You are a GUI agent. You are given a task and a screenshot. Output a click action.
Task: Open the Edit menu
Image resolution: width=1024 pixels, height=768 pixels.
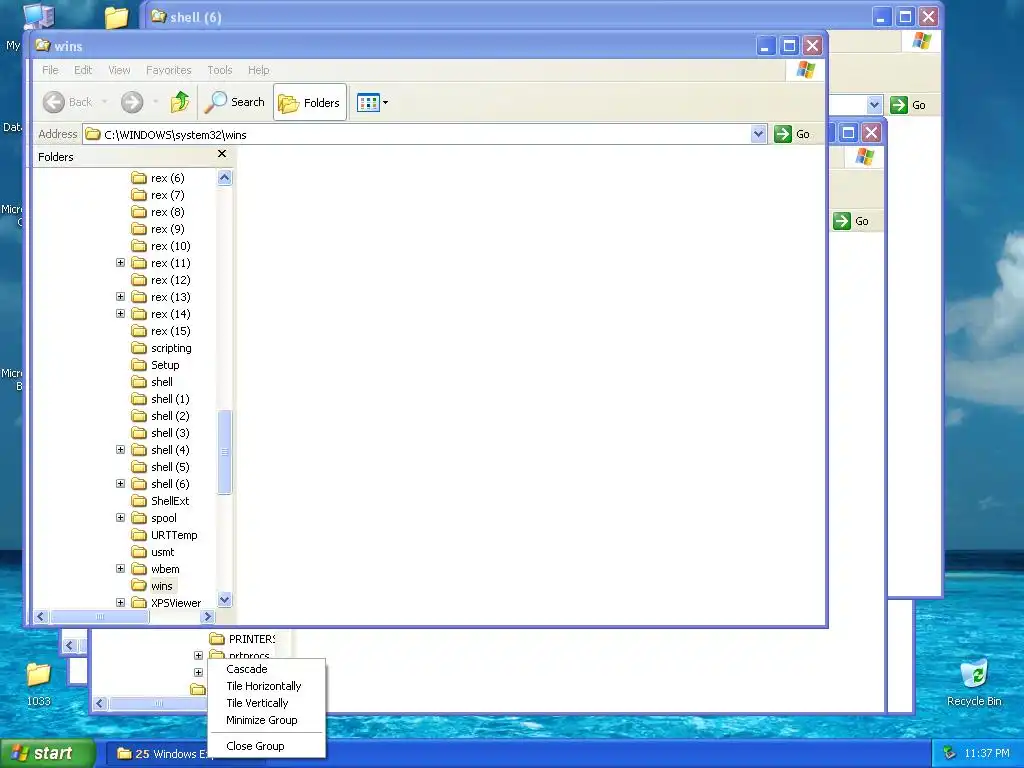83,70
